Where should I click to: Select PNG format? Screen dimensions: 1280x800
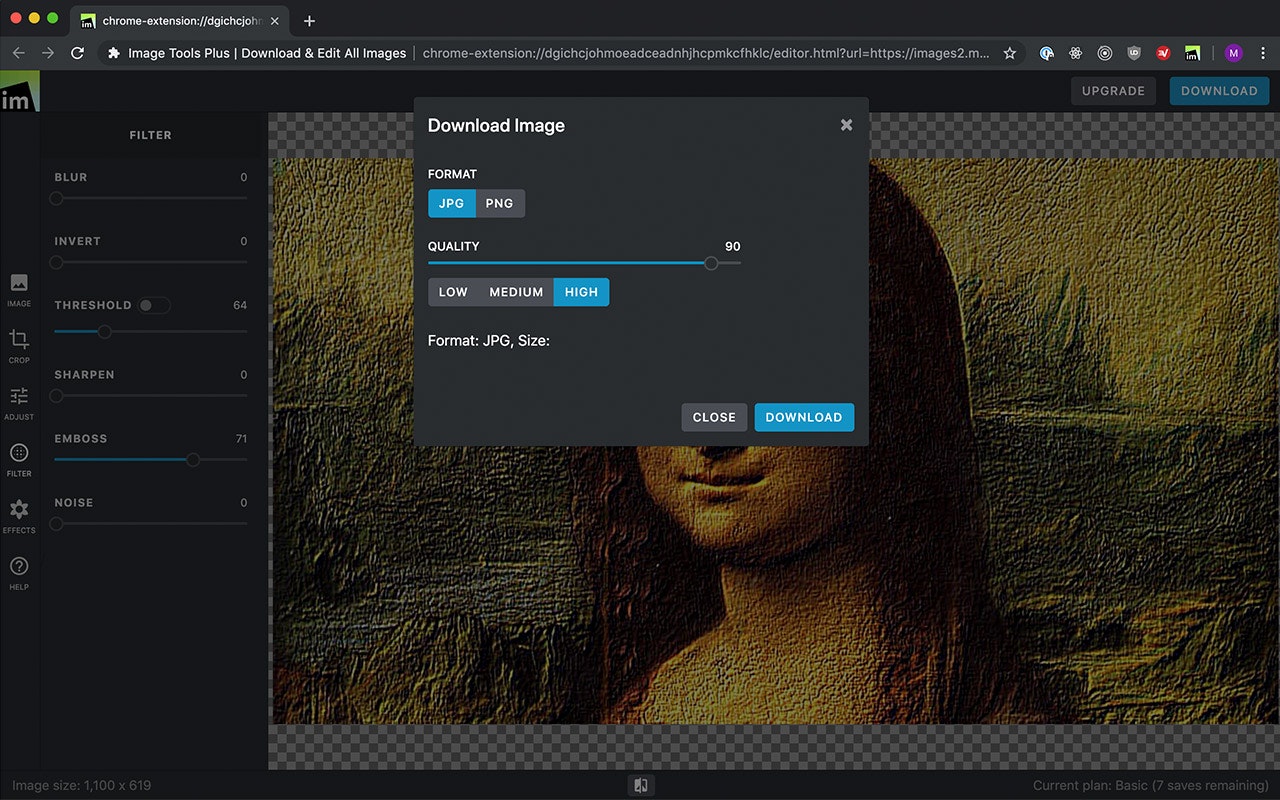pos(500,204)
